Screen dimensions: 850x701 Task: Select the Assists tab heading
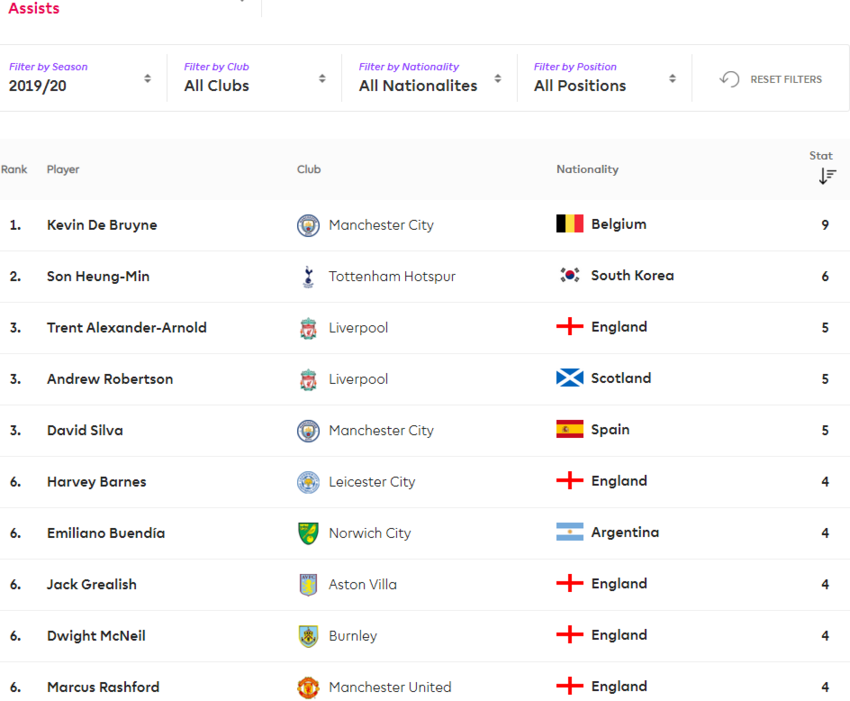pos(34,8)
